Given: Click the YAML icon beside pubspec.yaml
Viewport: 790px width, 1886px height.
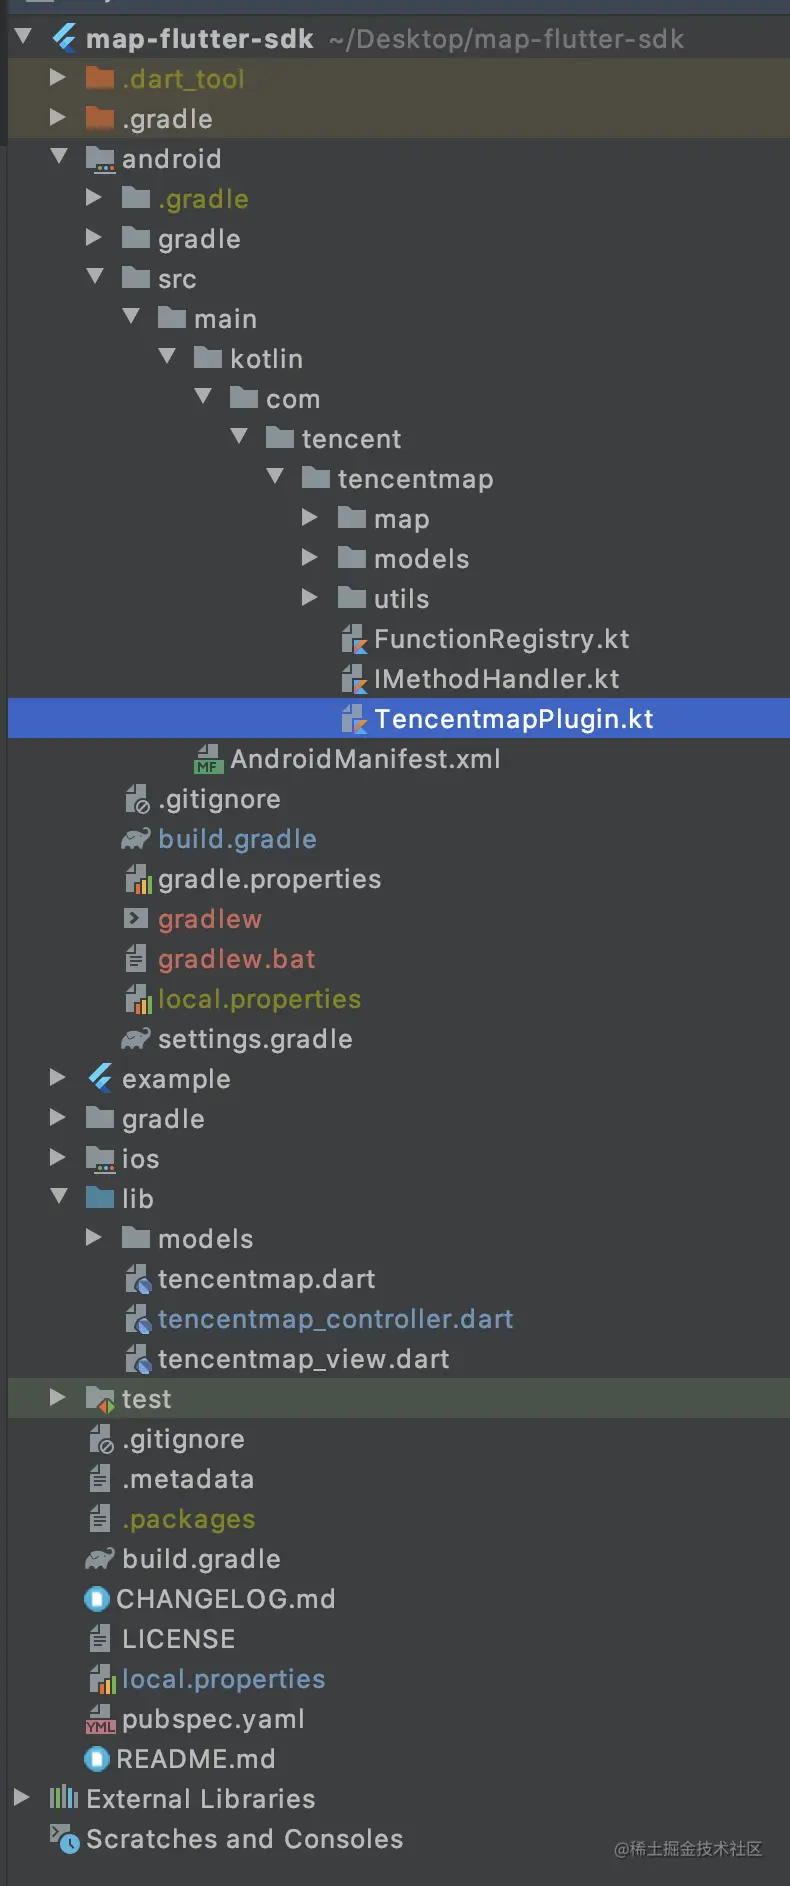Looking at the screenshot, I should [x=101, y=1718].
